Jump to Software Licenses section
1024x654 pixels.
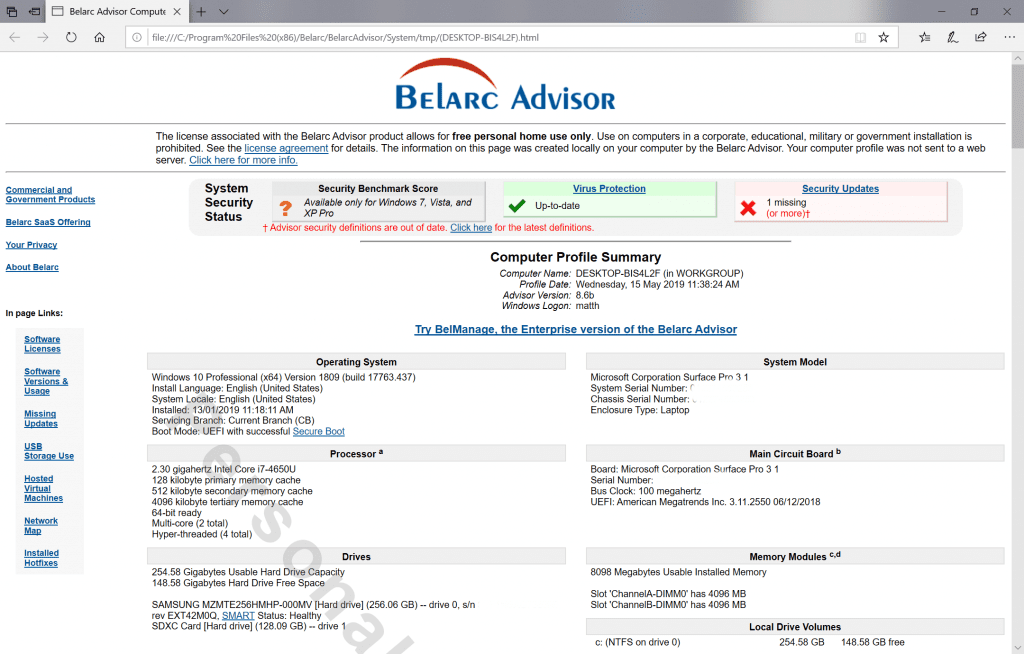click(42, 344)
